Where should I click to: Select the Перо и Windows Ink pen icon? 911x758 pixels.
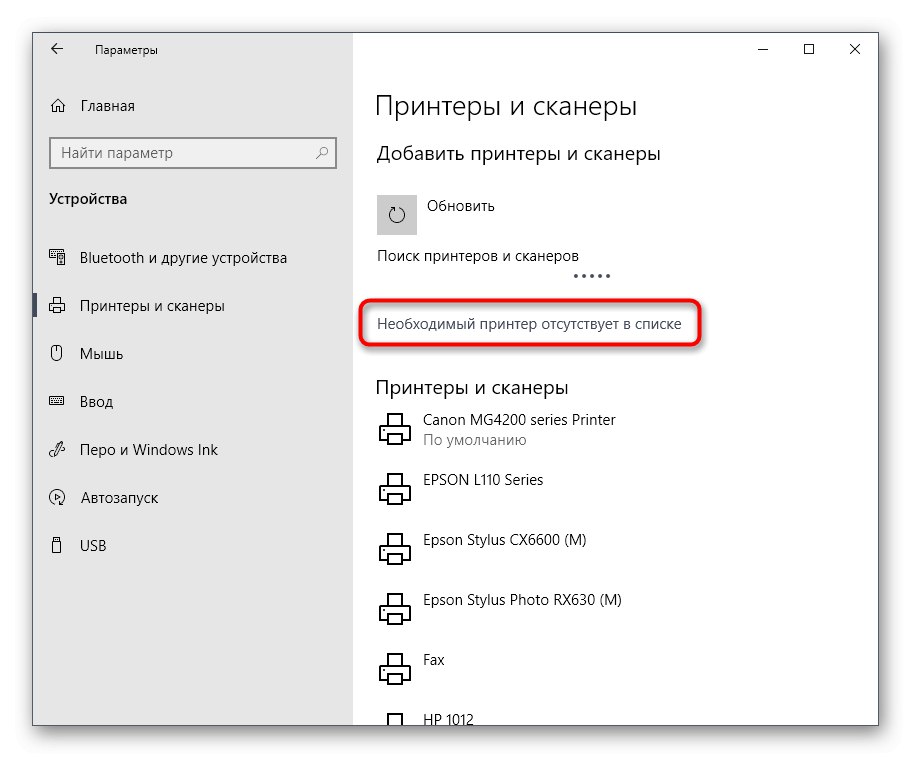click(56, 449)
